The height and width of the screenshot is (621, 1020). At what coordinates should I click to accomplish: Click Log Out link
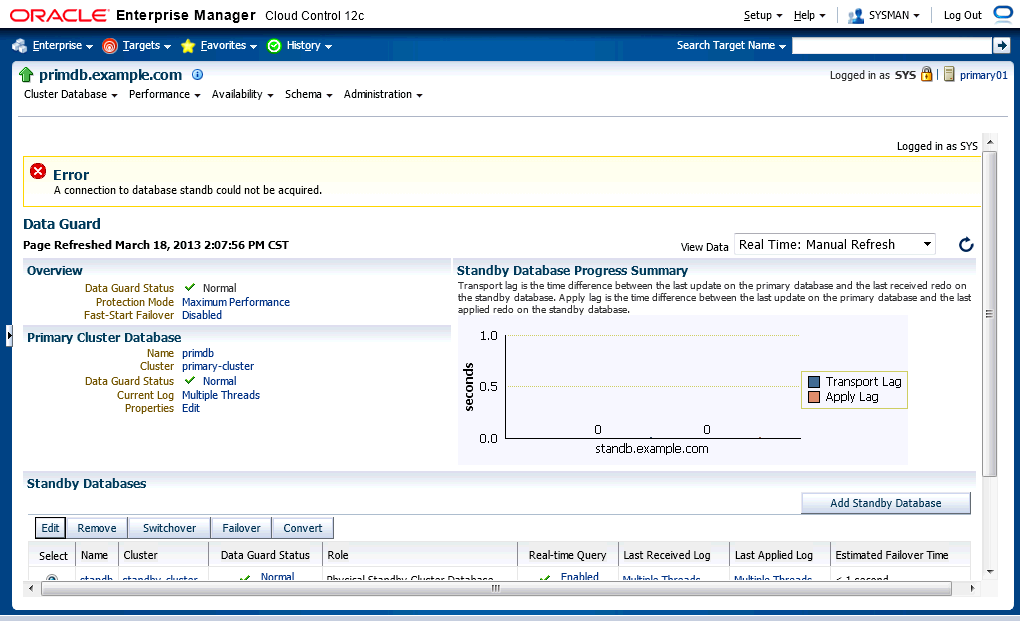tap(963, 15)
